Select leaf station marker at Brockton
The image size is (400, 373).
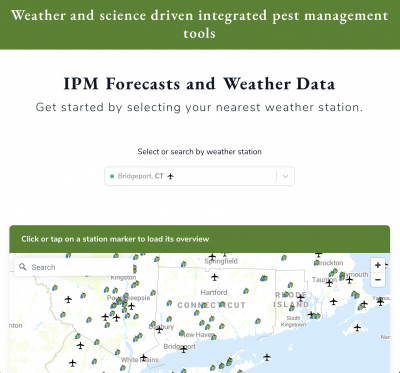(x=316, y=263)
